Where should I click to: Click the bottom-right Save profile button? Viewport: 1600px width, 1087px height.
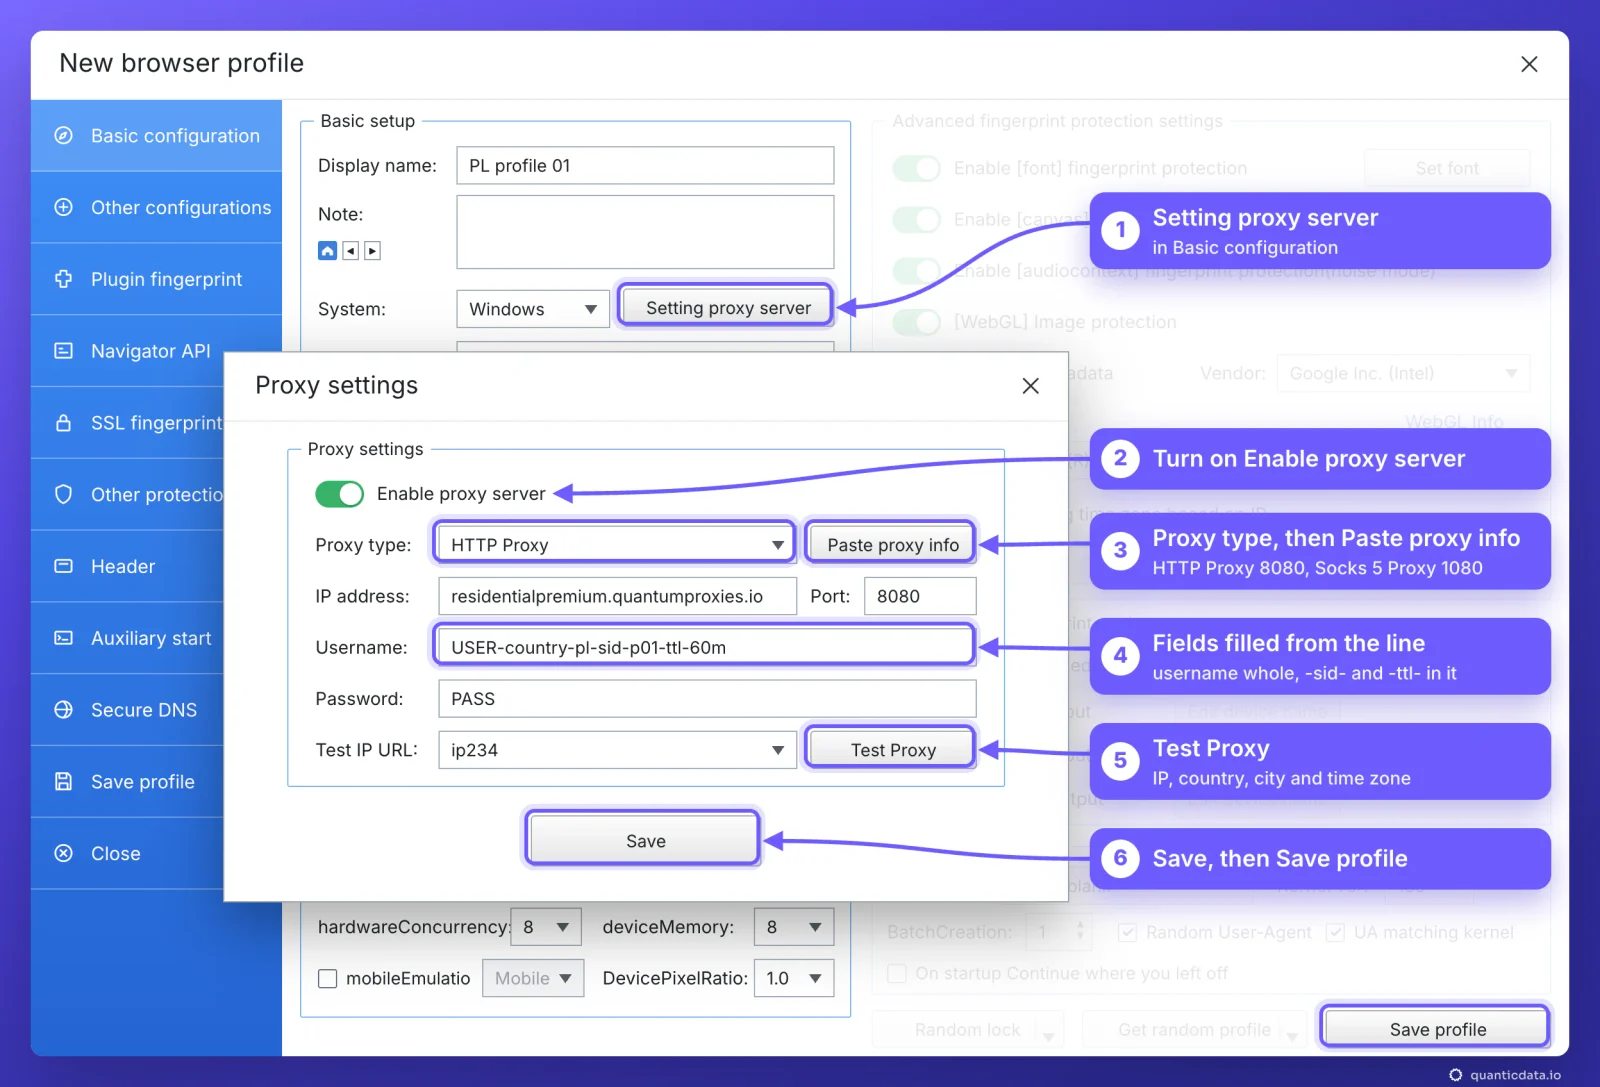pos(1437,1028)
